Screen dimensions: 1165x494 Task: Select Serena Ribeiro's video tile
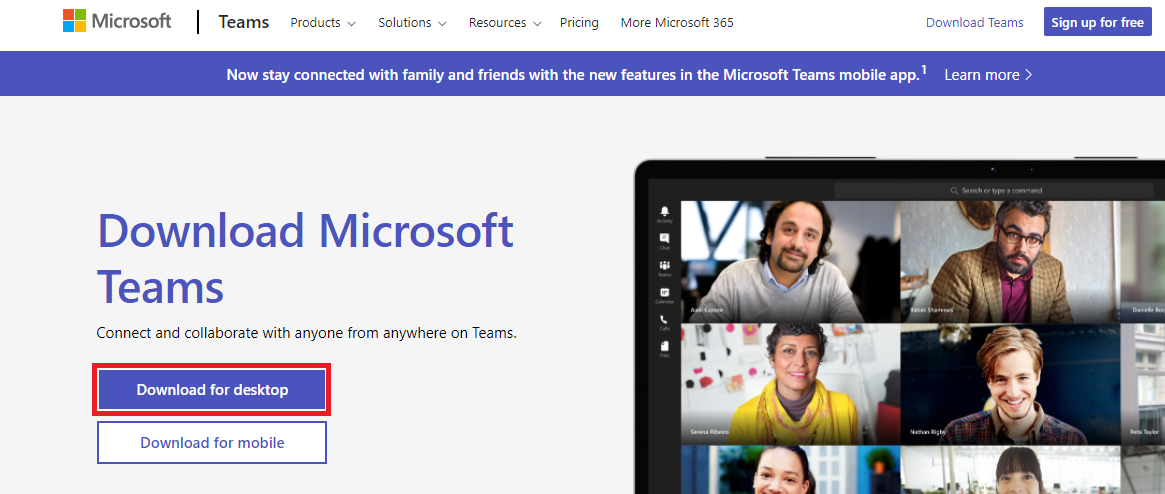click(x=790, y=383)
